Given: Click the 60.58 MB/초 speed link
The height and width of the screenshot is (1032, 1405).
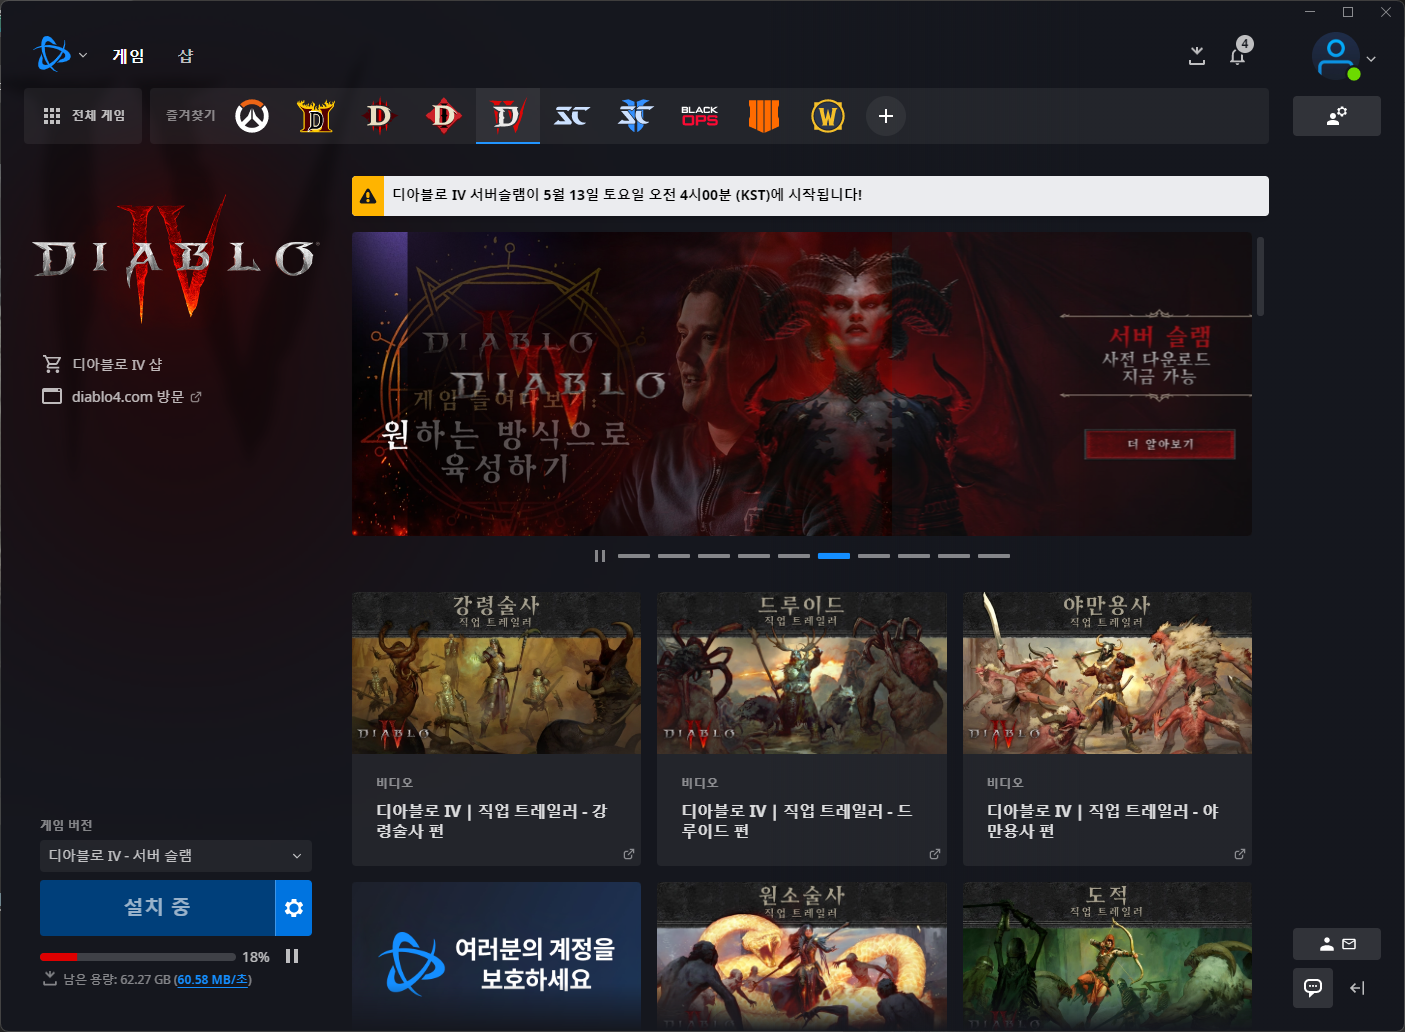Looking at the screenshot, I should point(213,980).
